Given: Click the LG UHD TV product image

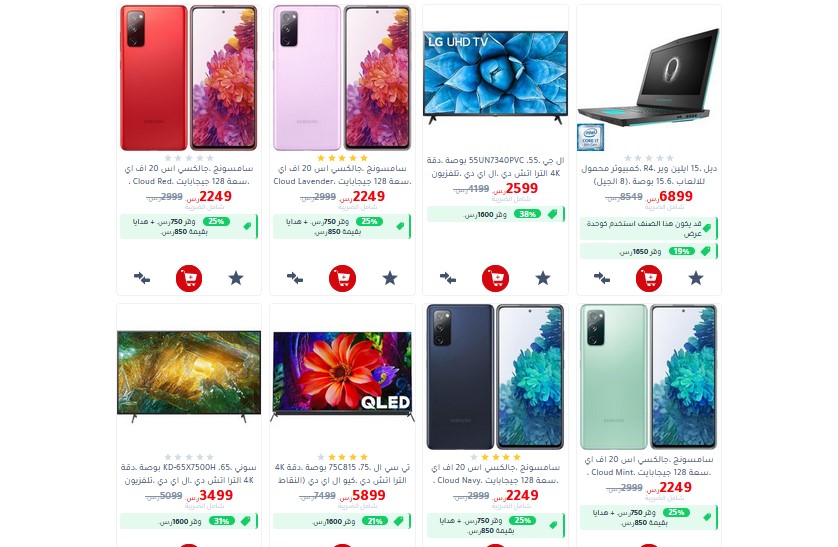Looking at the screenshot, I should point(495,77).
